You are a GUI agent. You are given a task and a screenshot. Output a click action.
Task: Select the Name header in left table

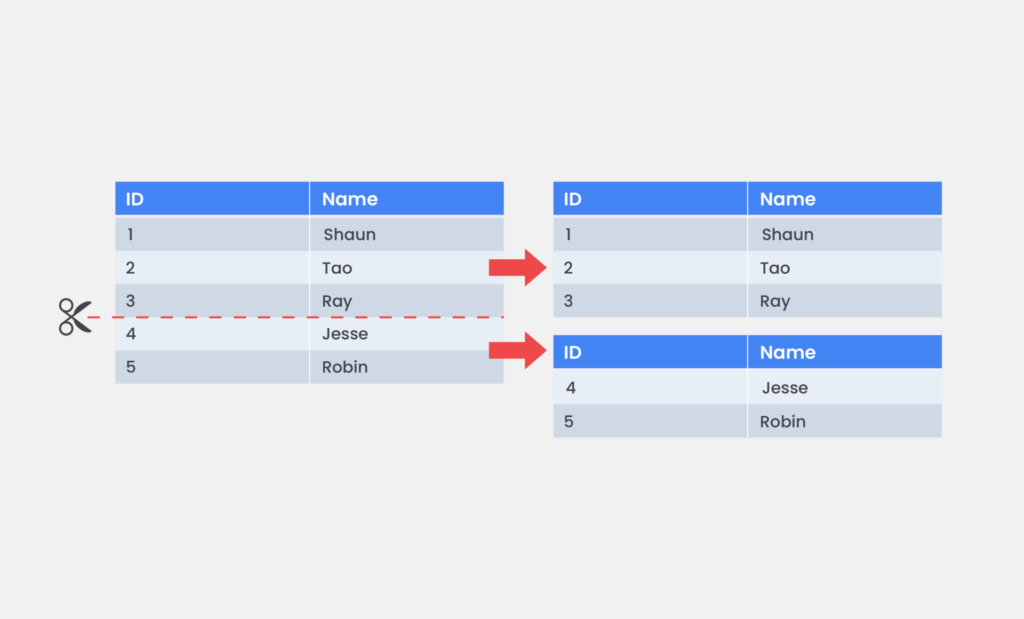(407, 198)
